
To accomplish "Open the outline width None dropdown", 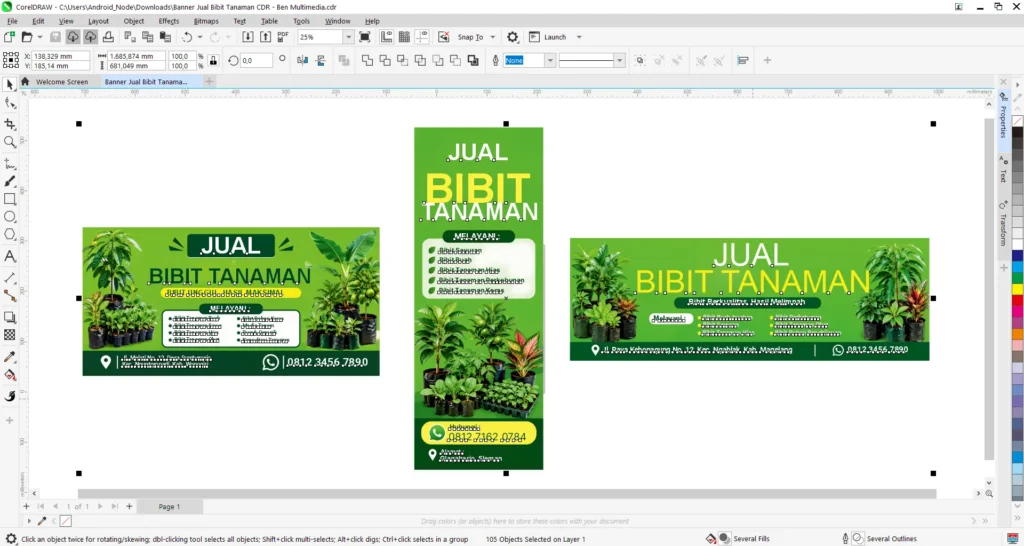I will 550,61.
